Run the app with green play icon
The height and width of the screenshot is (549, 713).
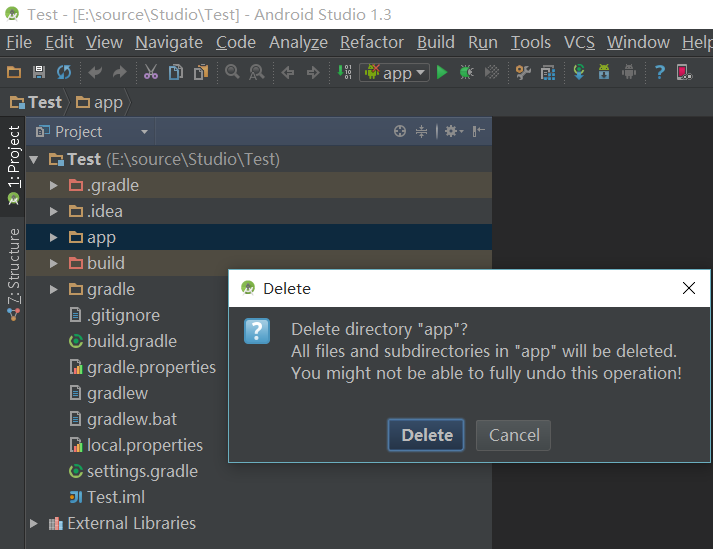[x=442, y=72]
